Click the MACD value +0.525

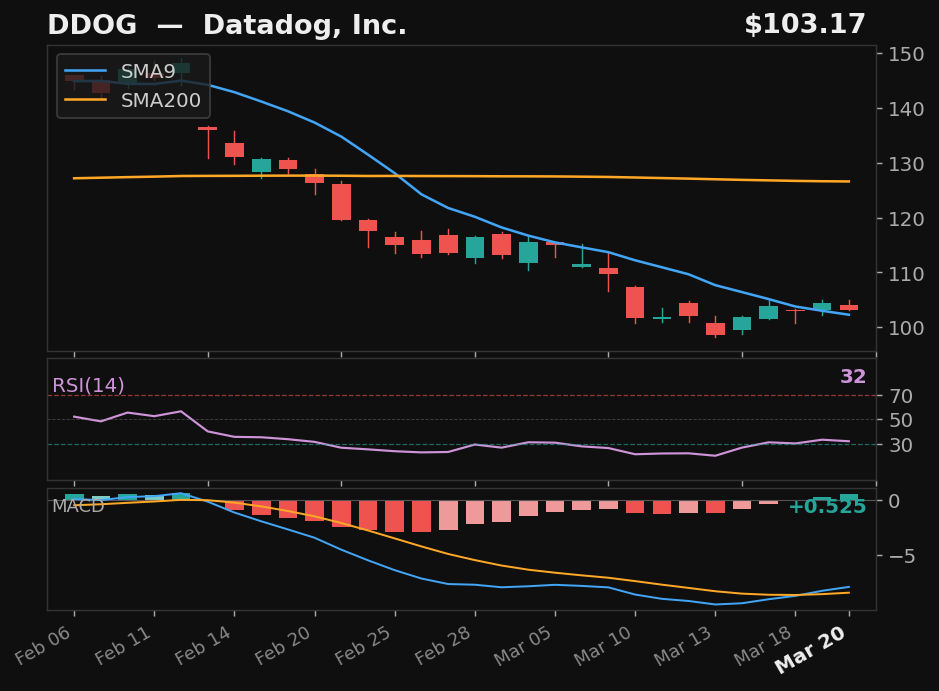[x=827, y=507]
